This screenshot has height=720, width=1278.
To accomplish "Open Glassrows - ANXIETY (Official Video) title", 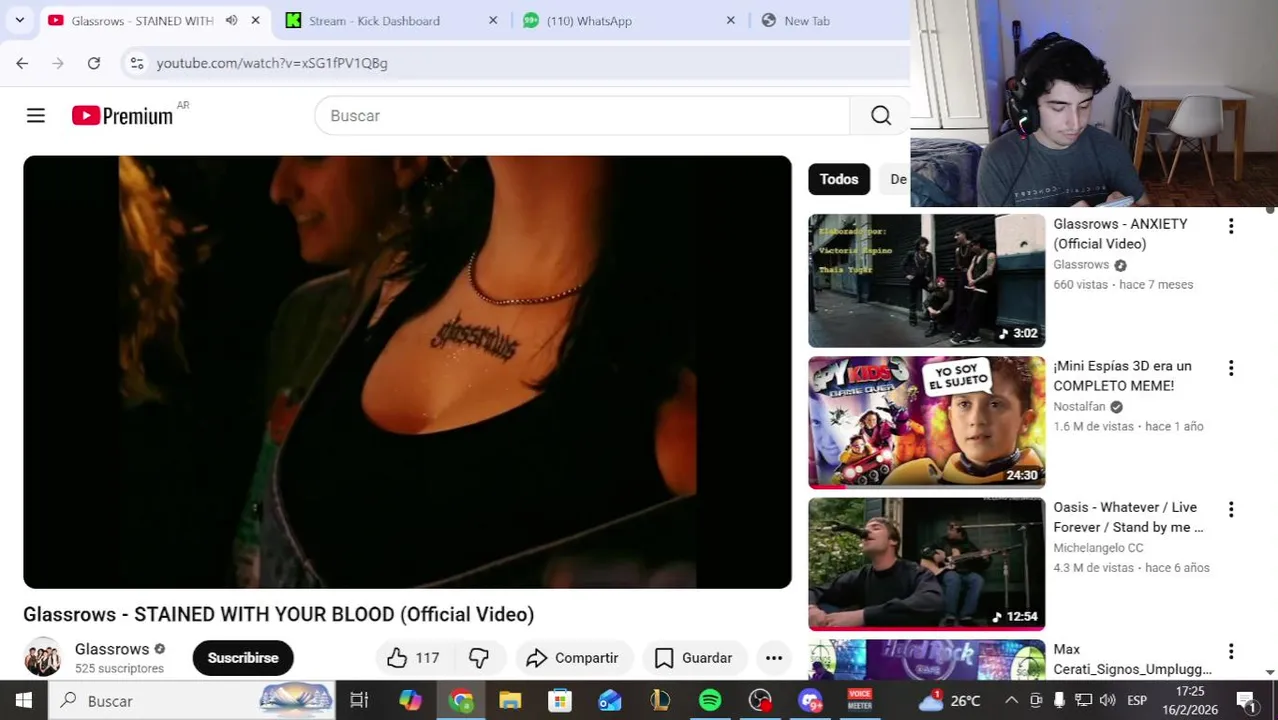I will click(x=1120, y=234).
